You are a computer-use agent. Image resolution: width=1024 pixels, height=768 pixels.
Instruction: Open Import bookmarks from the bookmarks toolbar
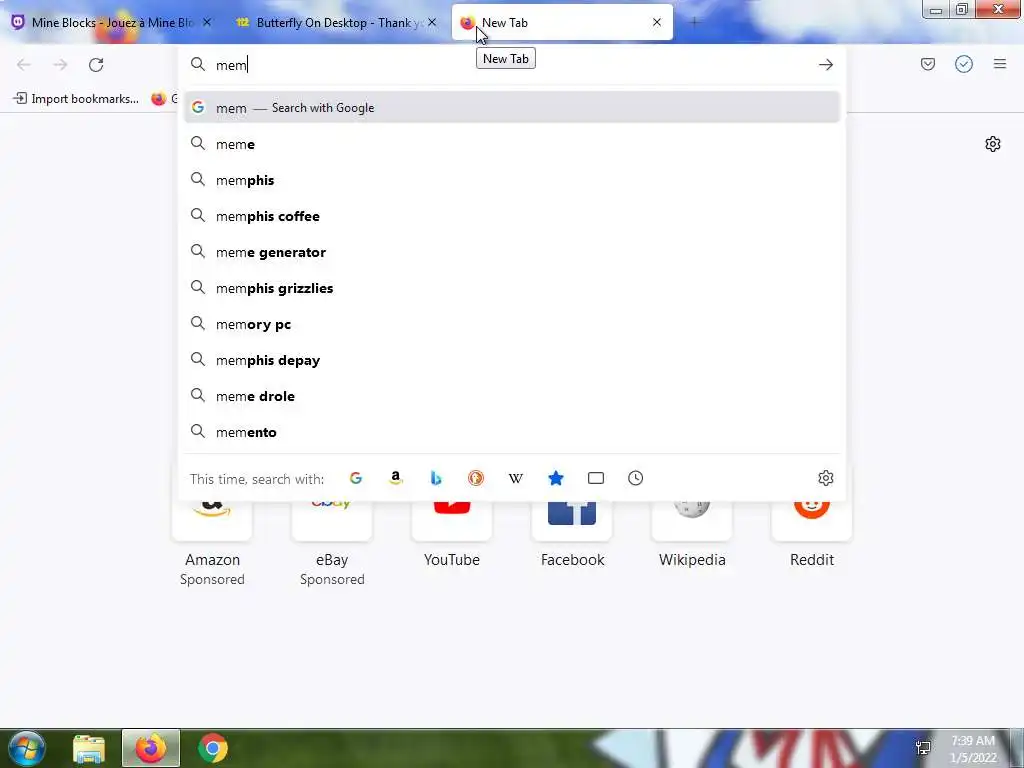pos(76,99)
